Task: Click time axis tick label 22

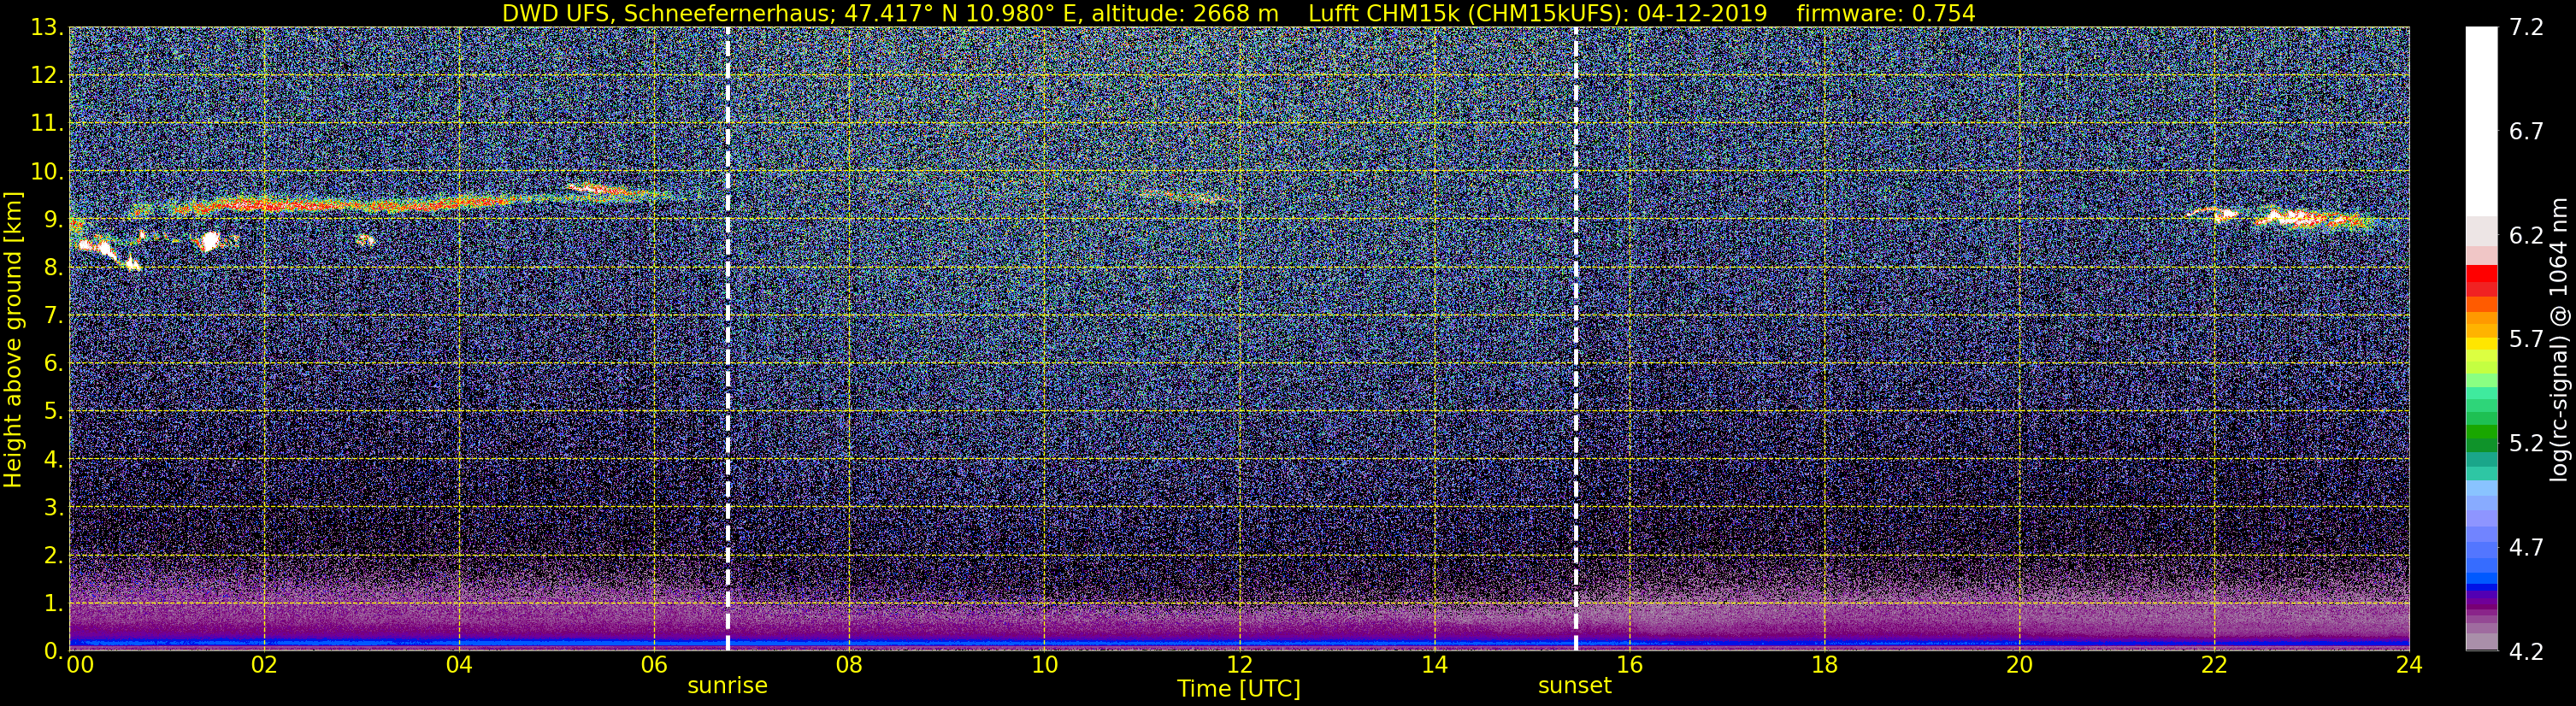Action: 2214,666
